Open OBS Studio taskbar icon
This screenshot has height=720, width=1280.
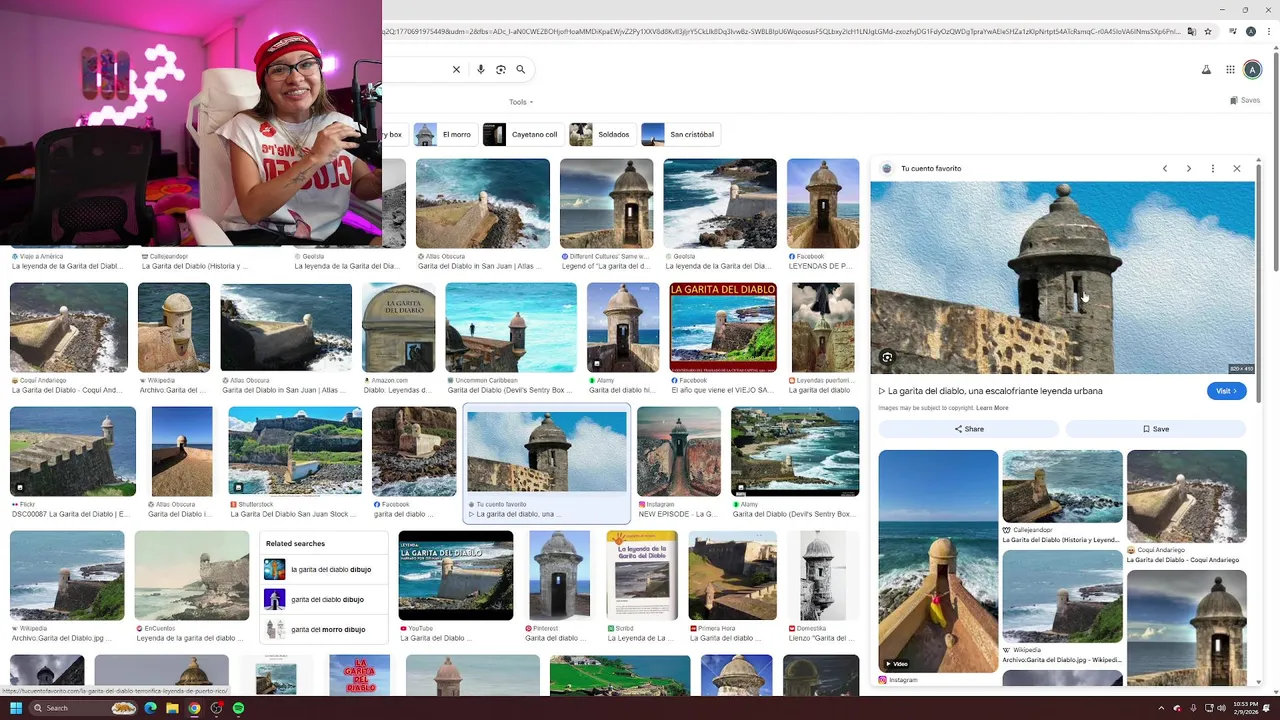coord(217,708)
